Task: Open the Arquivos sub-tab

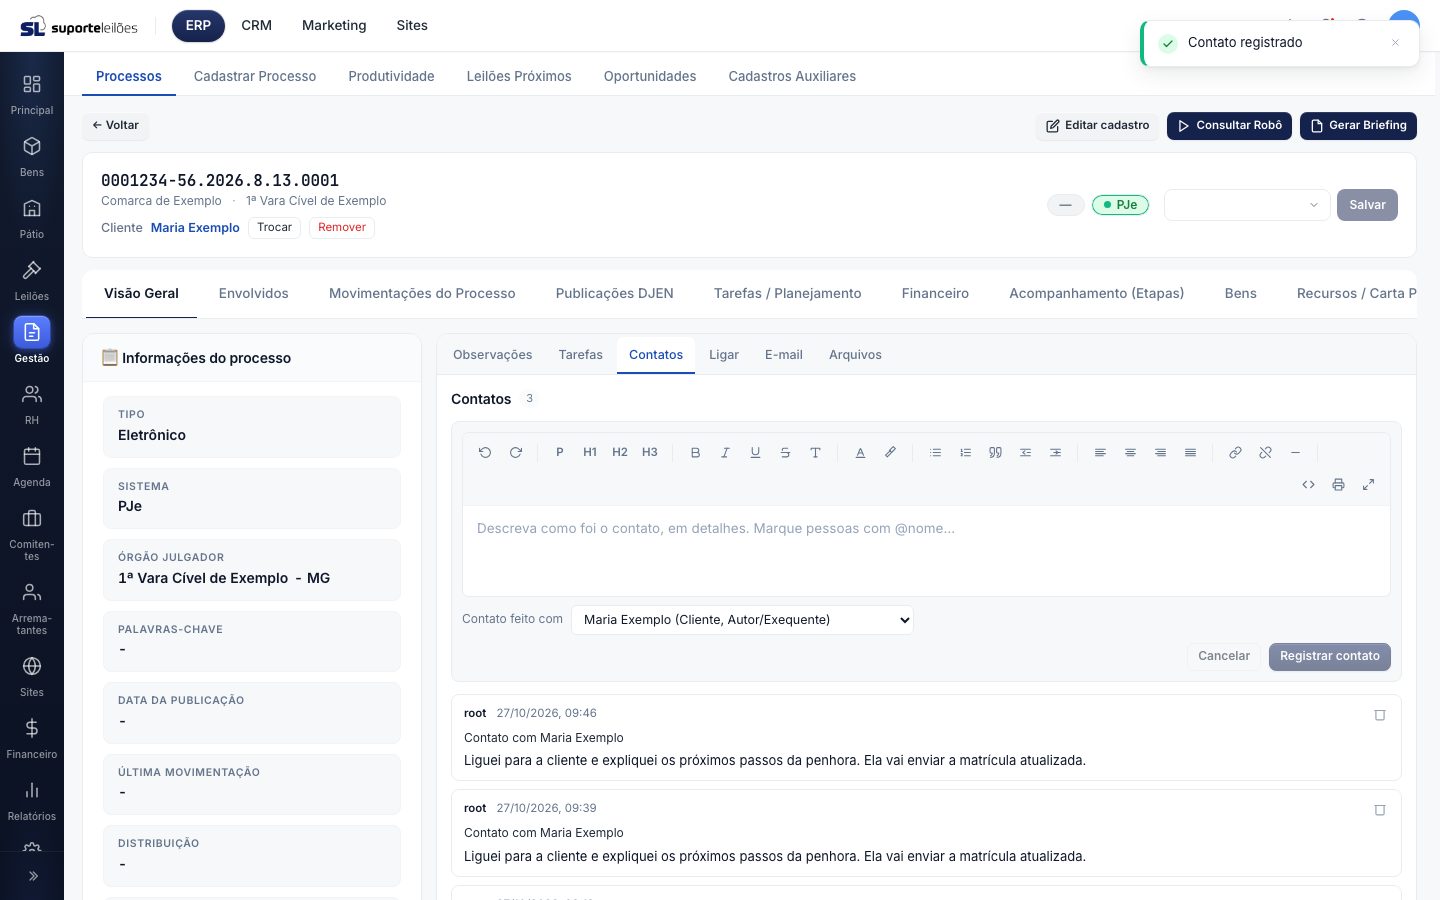Action: [855, 355]
